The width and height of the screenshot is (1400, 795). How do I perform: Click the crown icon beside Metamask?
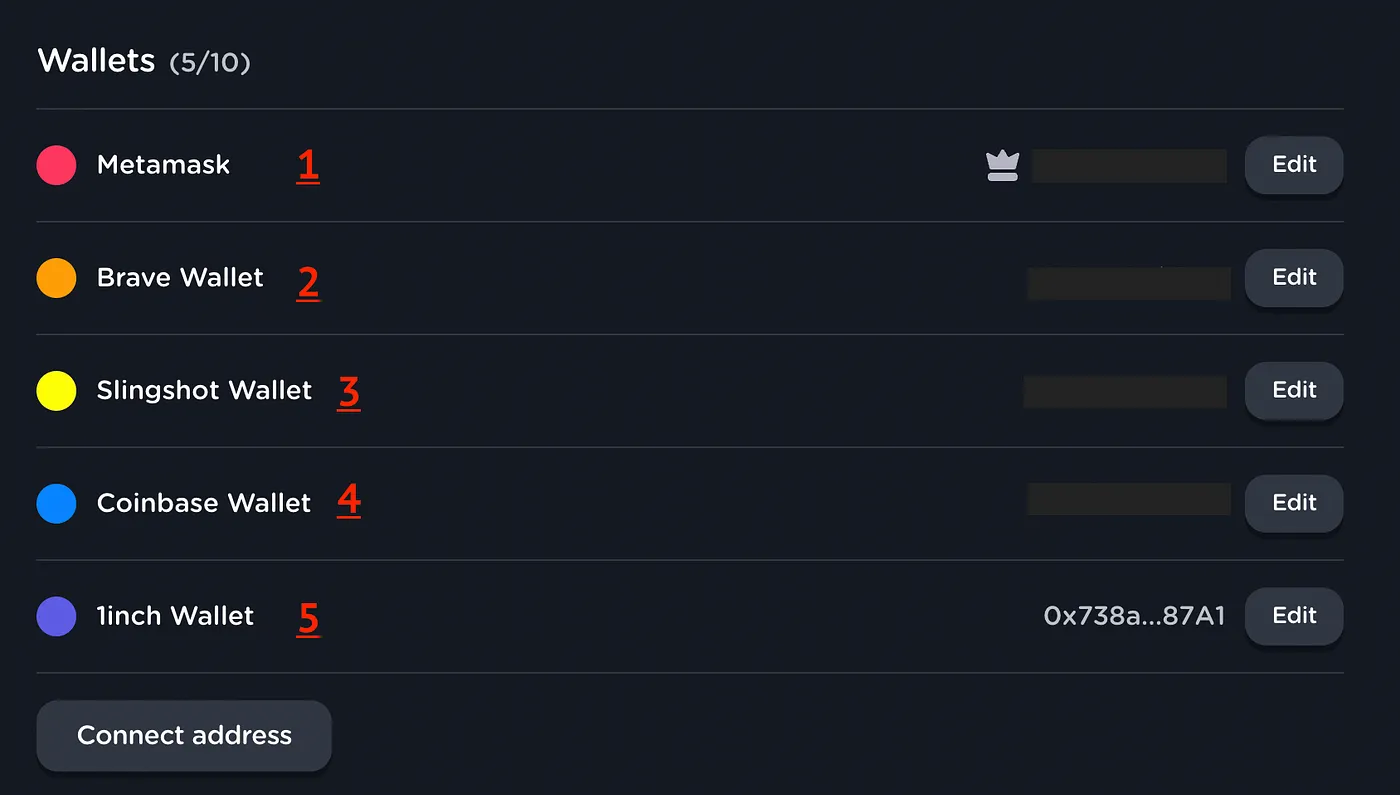1002,165
